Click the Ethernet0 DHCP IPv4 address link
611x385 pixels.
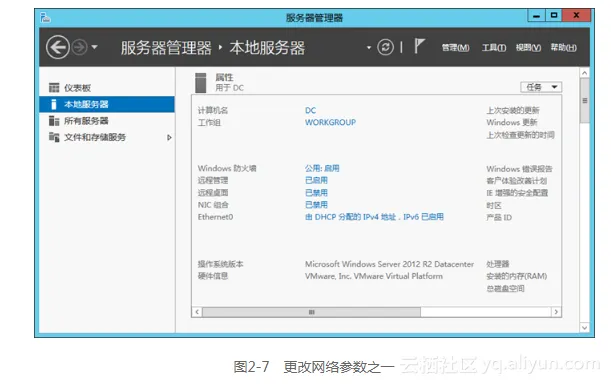pyautogui.click(x=374, y=217)
